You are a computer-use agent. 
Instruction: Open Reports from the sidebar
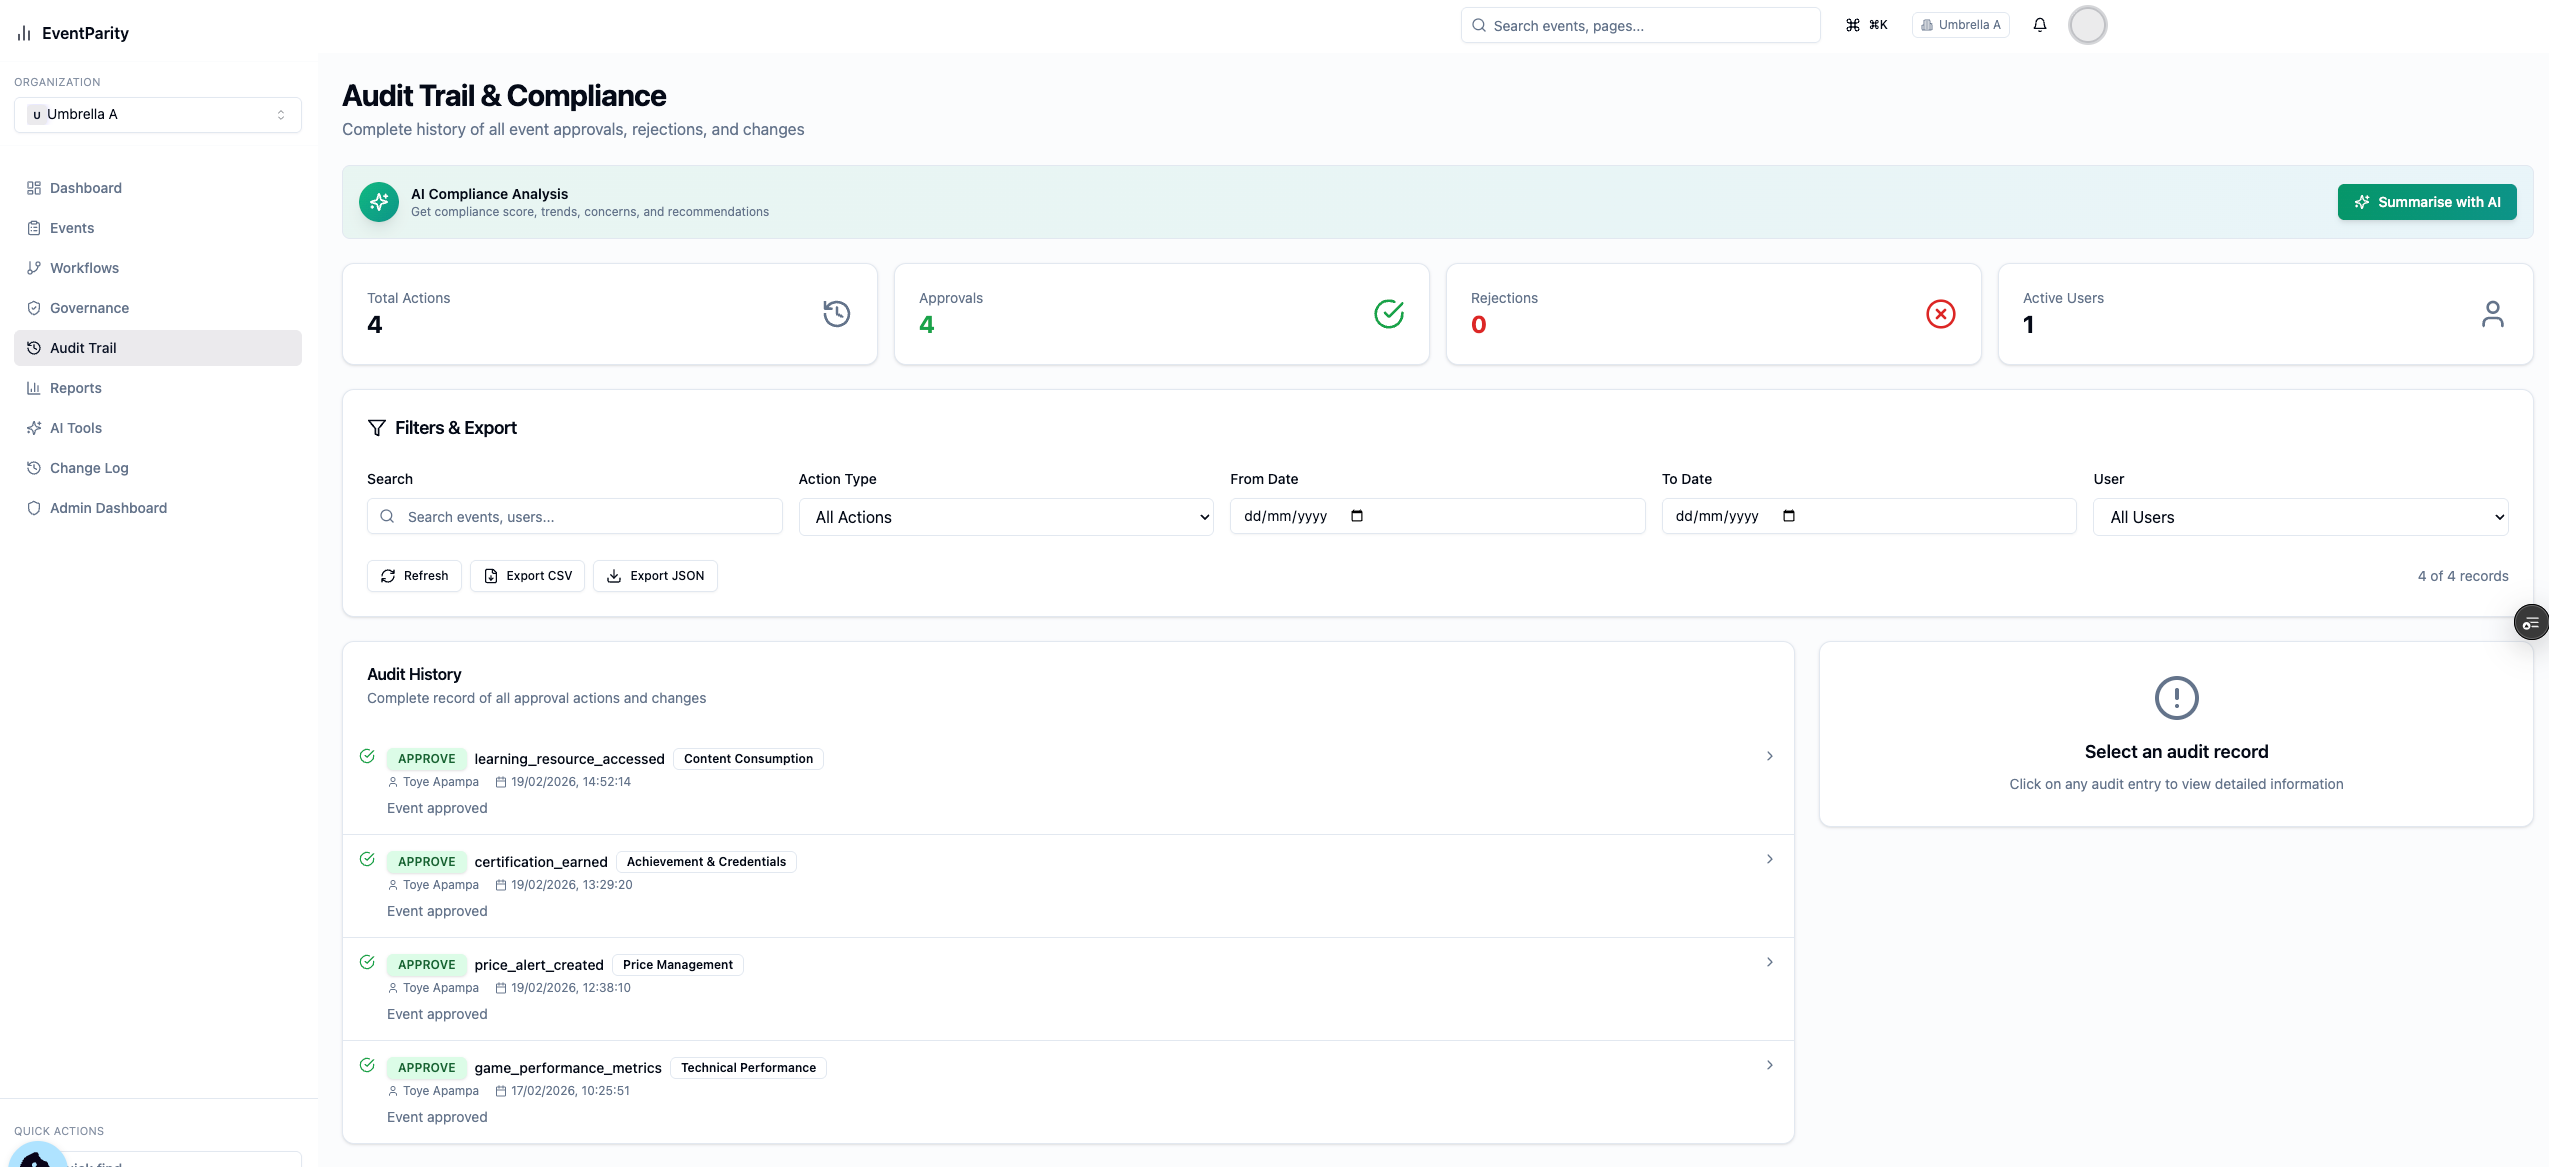point(75,388)
